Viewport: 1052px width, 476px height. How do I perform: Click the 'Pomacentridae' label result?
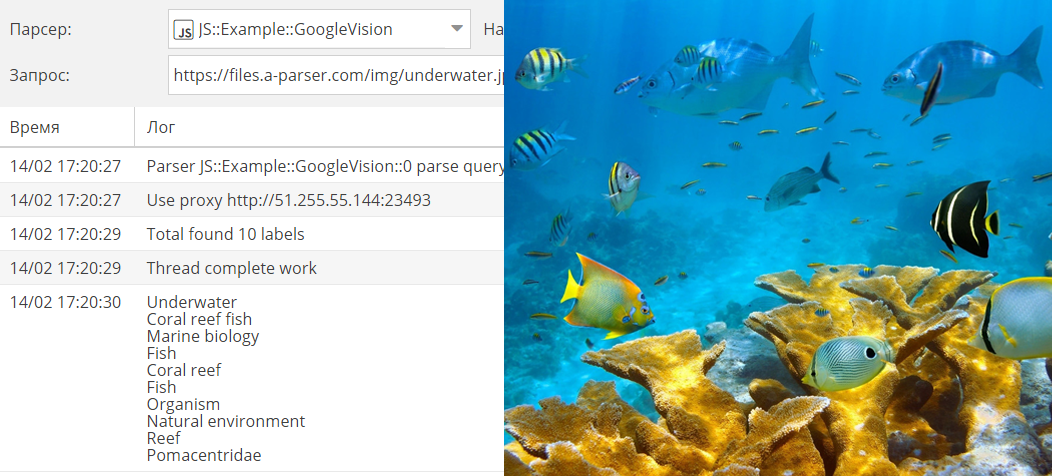pyautogui.click(x=204, y=455)
